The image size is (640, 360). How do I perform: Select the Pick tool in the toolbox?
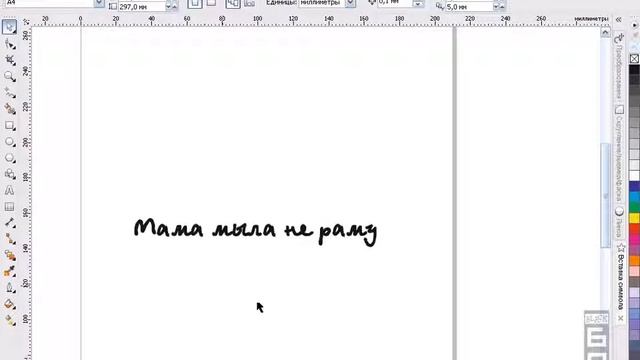coord(9,27)
